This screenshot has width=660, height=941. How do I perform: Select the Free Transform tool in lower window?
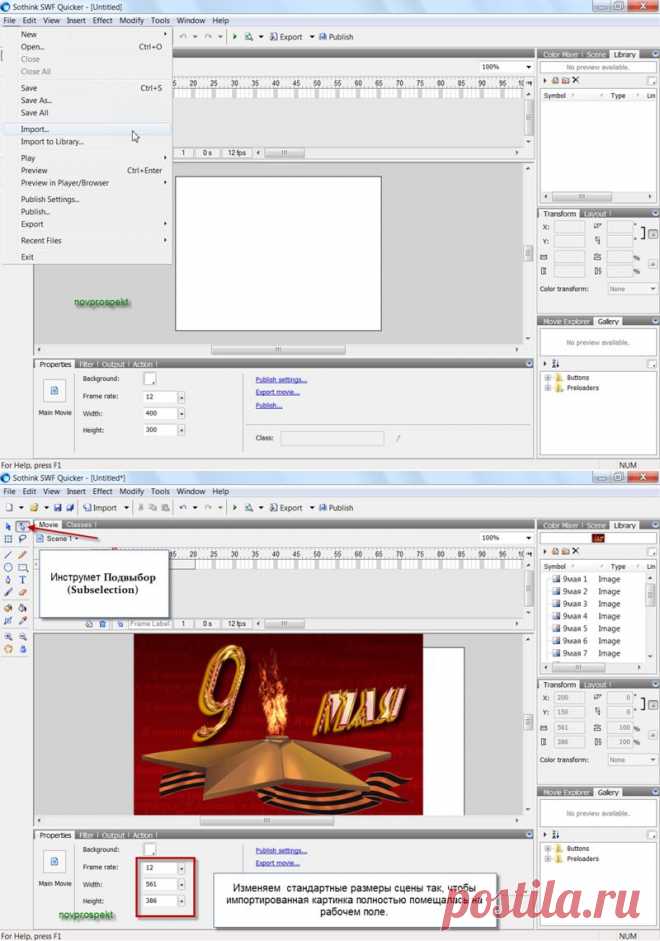coord(8,539)
